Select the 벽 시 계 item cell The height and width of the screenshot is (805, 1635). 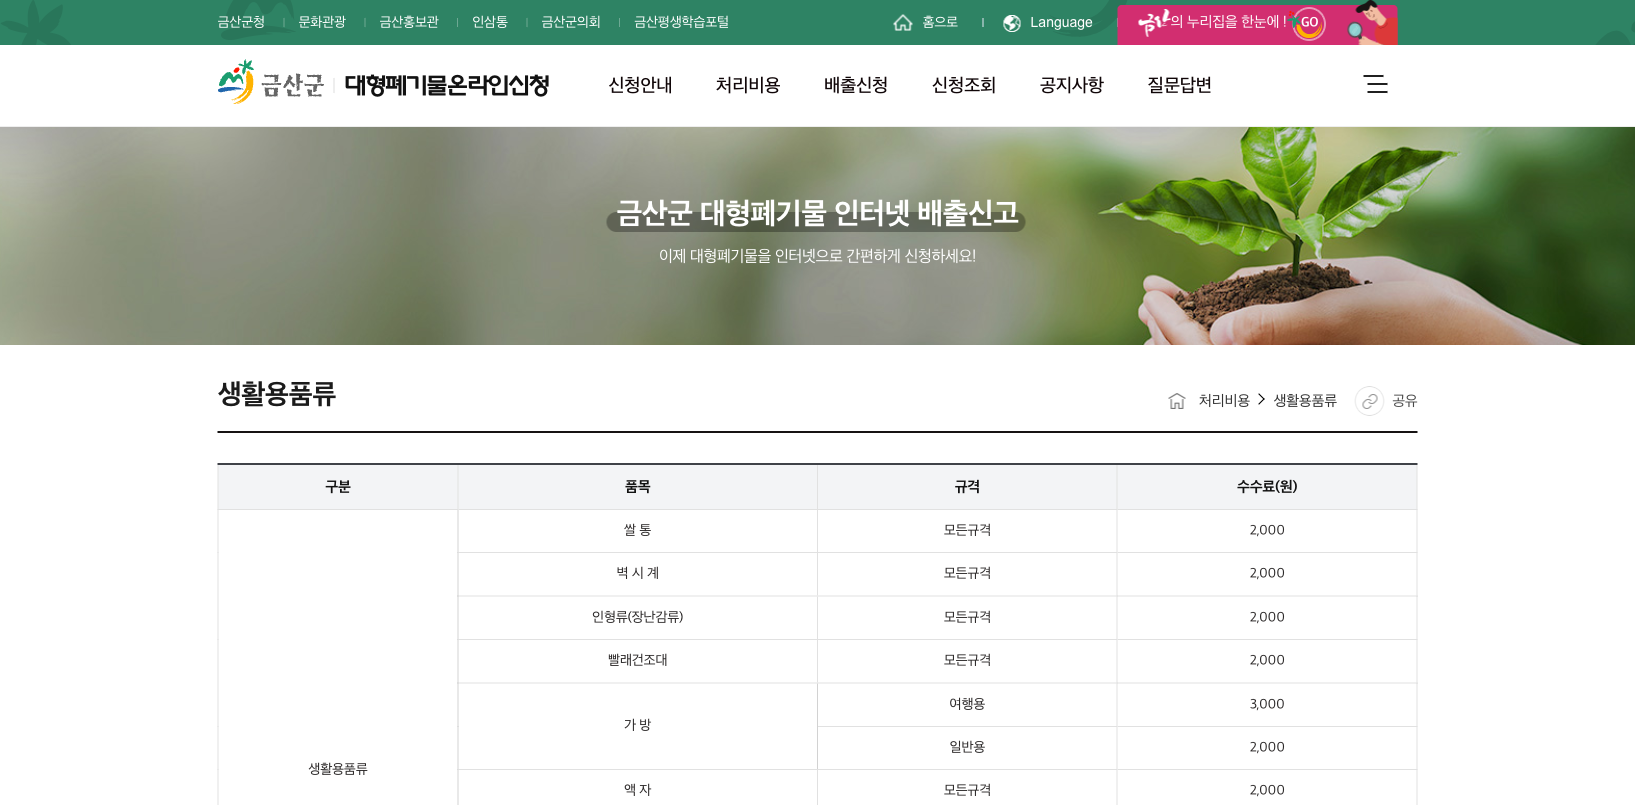[638, 573]
